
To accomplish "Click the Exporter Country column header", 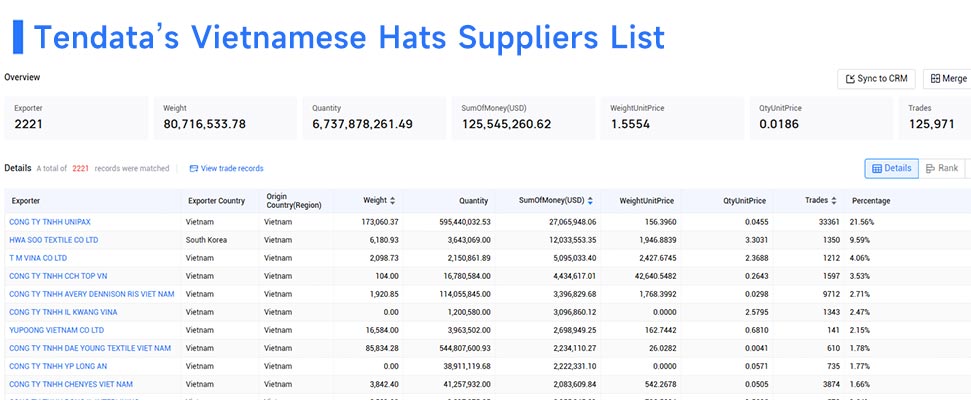I will (x=217, y=201).
